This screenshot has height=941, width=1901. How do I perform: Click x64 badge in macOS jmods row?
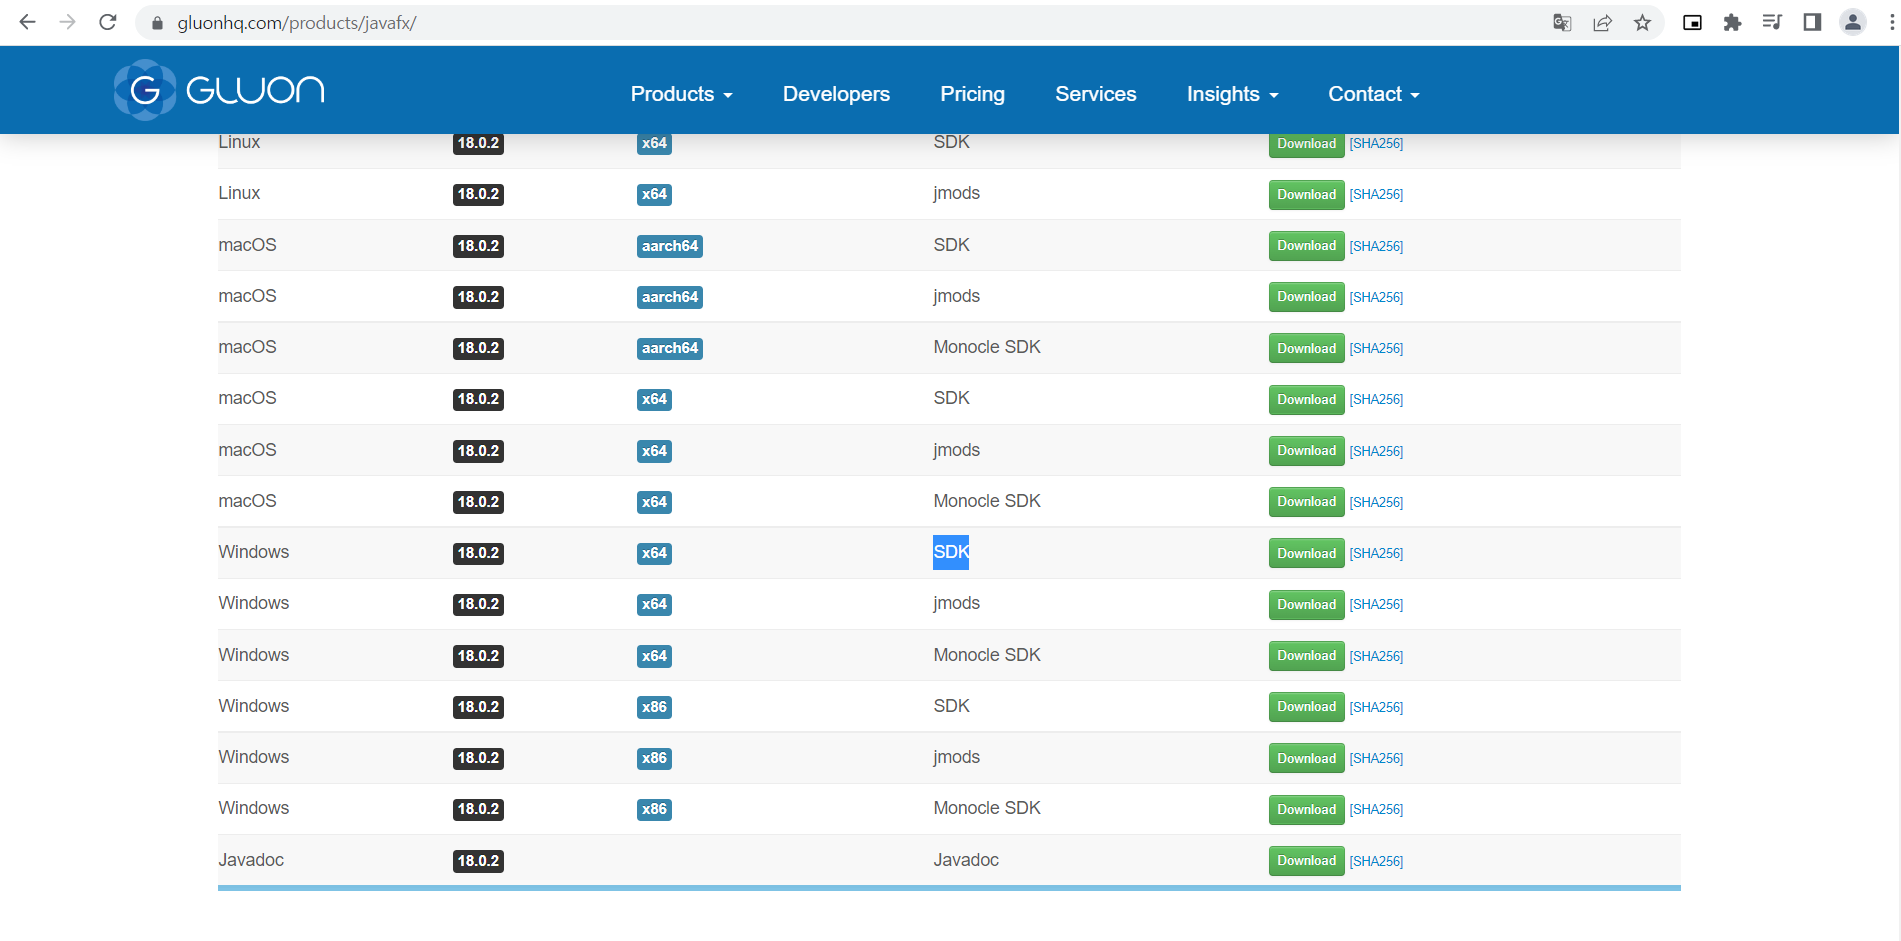(654, 451)
